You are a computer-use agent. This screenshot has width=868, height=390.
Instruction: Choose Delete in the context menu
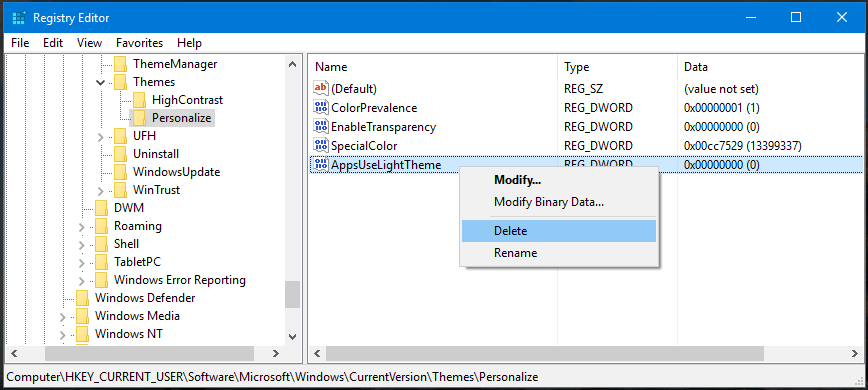559,231
